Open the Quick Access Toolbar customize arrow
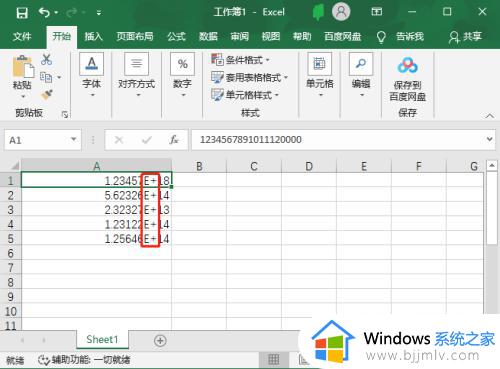 [x=99, y=13]
